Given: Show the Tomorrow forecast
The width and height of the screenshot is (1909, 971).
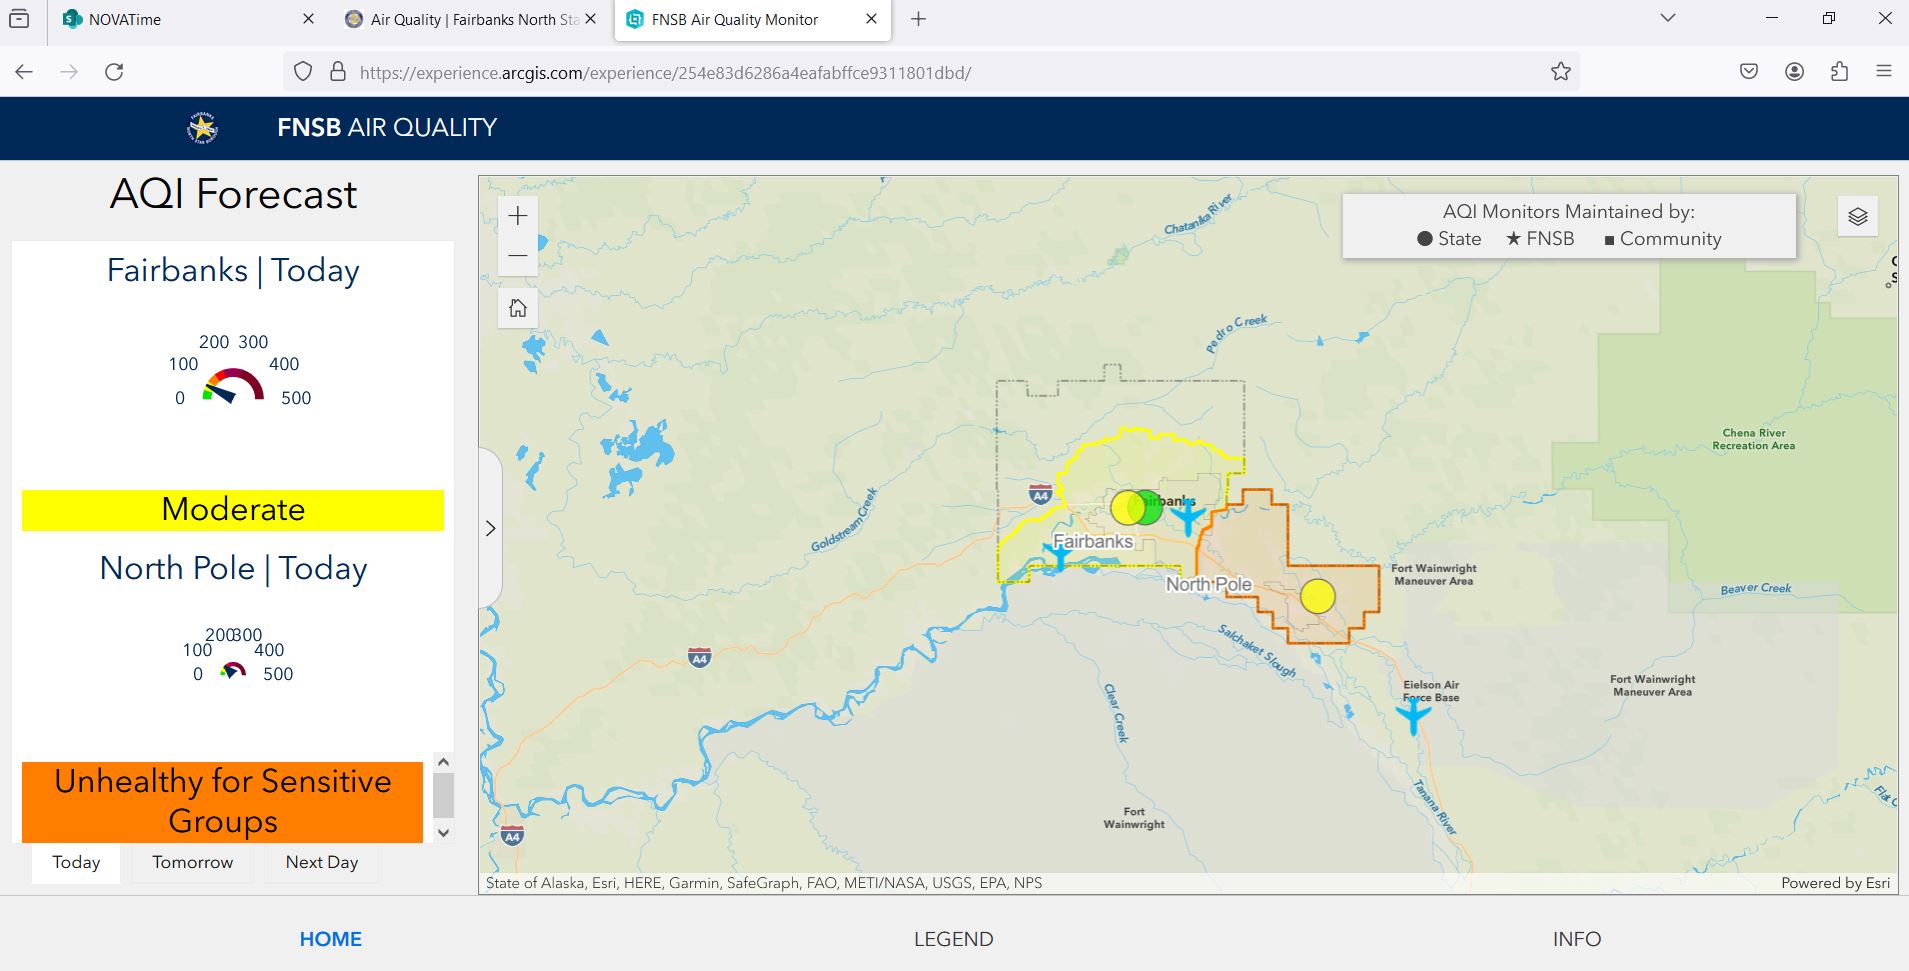Looking at the screenshot, I should 192,862.
